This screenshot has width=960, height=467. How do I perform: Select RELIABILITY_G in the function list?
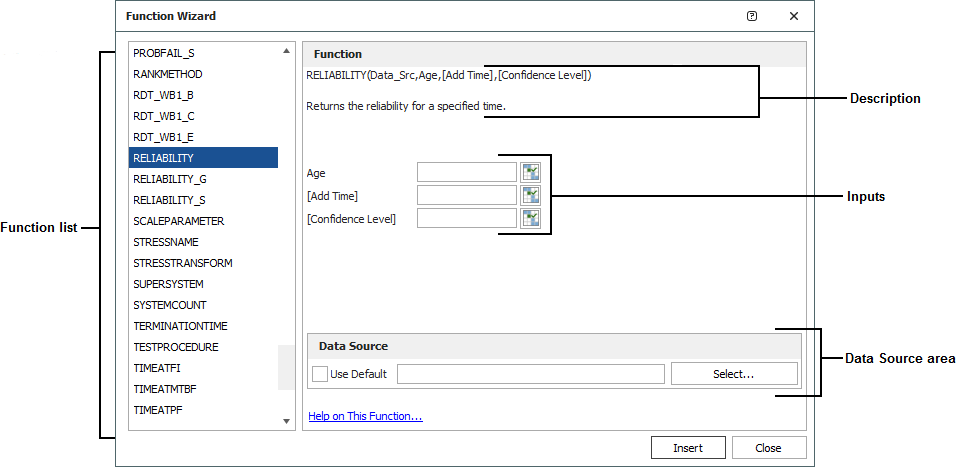(x=170, y=179)
